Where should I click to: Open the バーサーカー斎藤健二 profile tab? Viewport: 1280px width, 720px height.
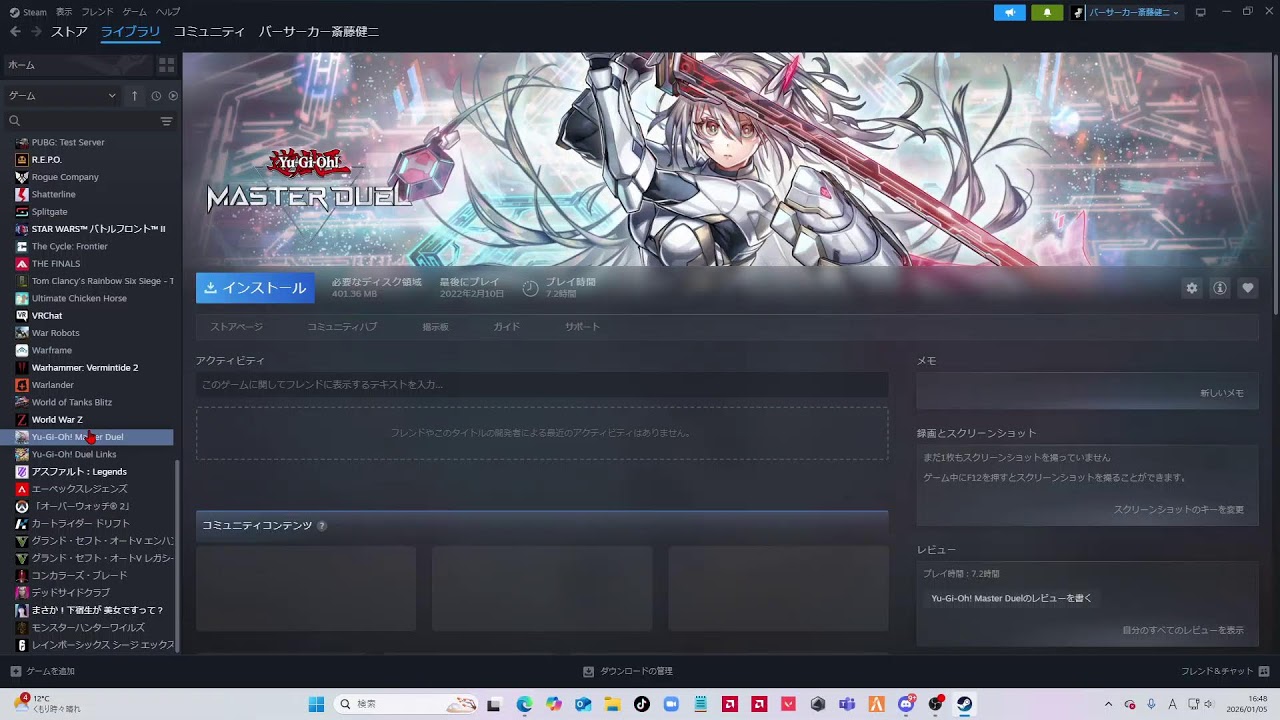(x=319, y=32)
